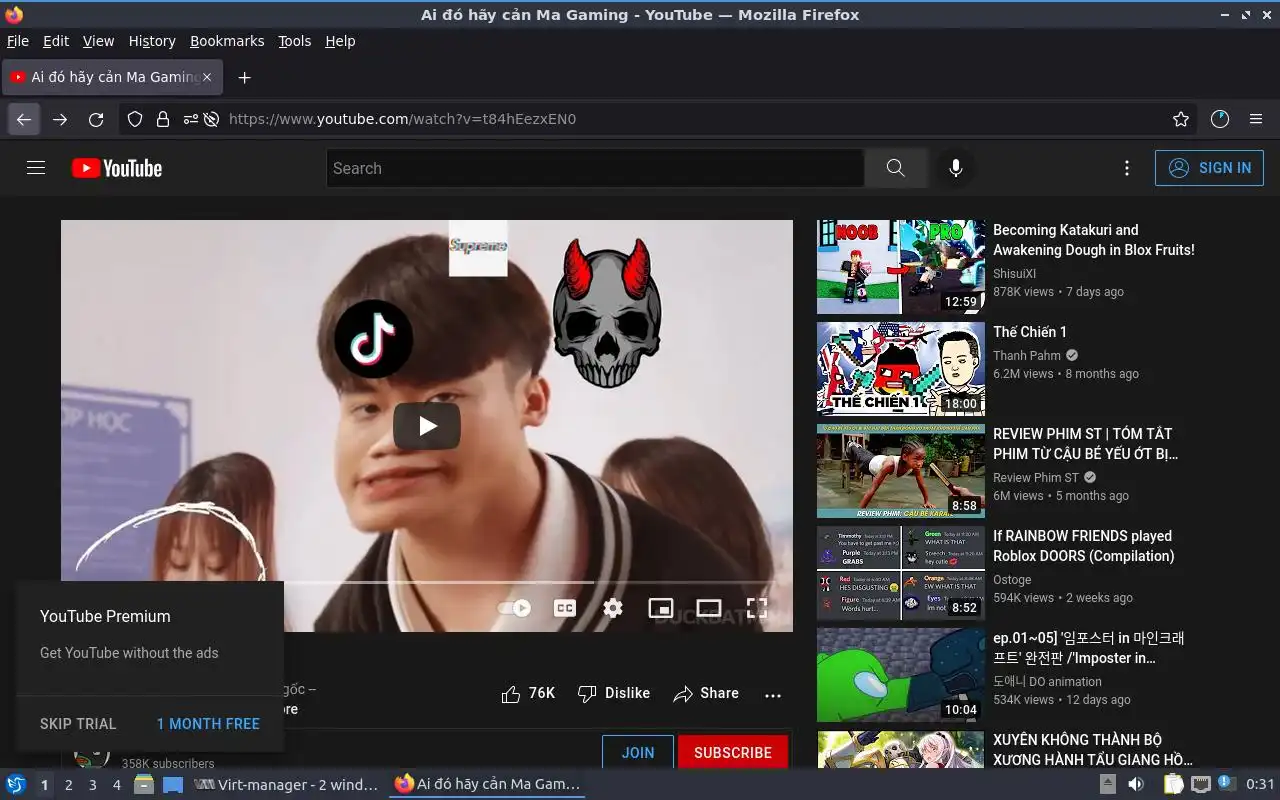Click the autoplay blocked icon in address bar

(x=211, y=119)
